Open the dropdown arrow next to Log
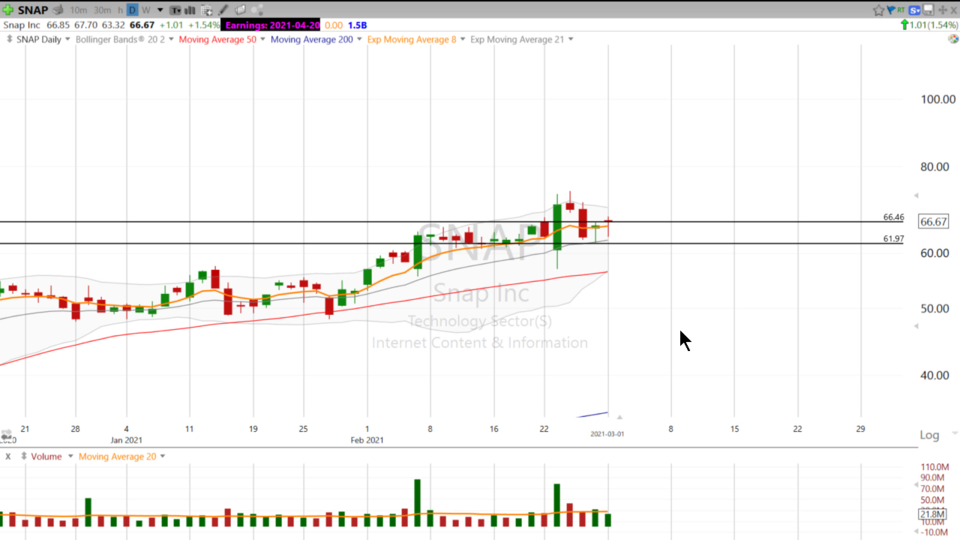 point(954,433)
